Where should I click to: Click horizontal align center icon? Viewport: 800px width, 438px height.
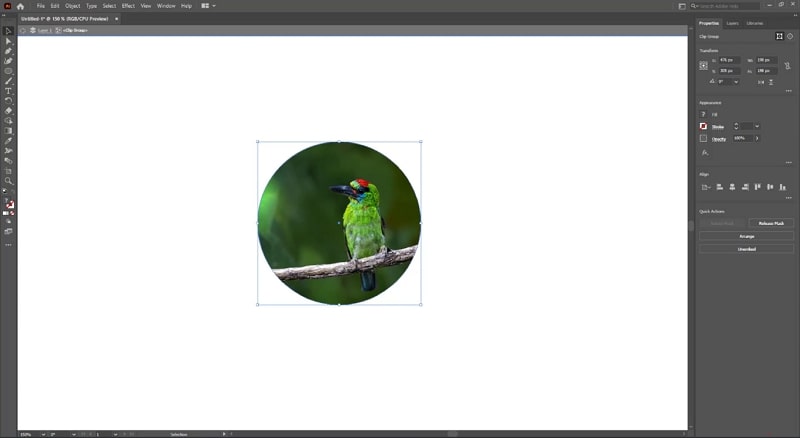[732, 187]
